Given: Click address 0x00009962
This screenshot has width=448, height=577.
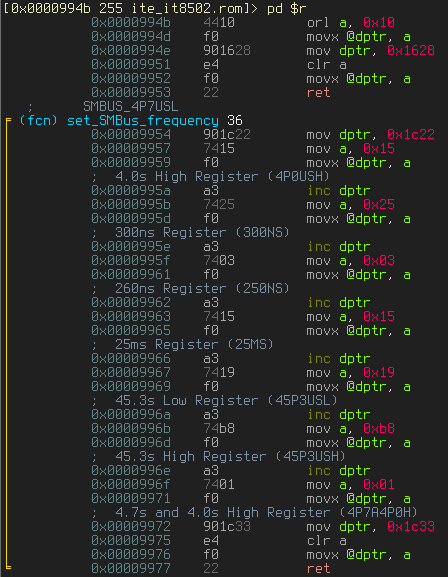Looking at the screenshot, I should 131,302.
